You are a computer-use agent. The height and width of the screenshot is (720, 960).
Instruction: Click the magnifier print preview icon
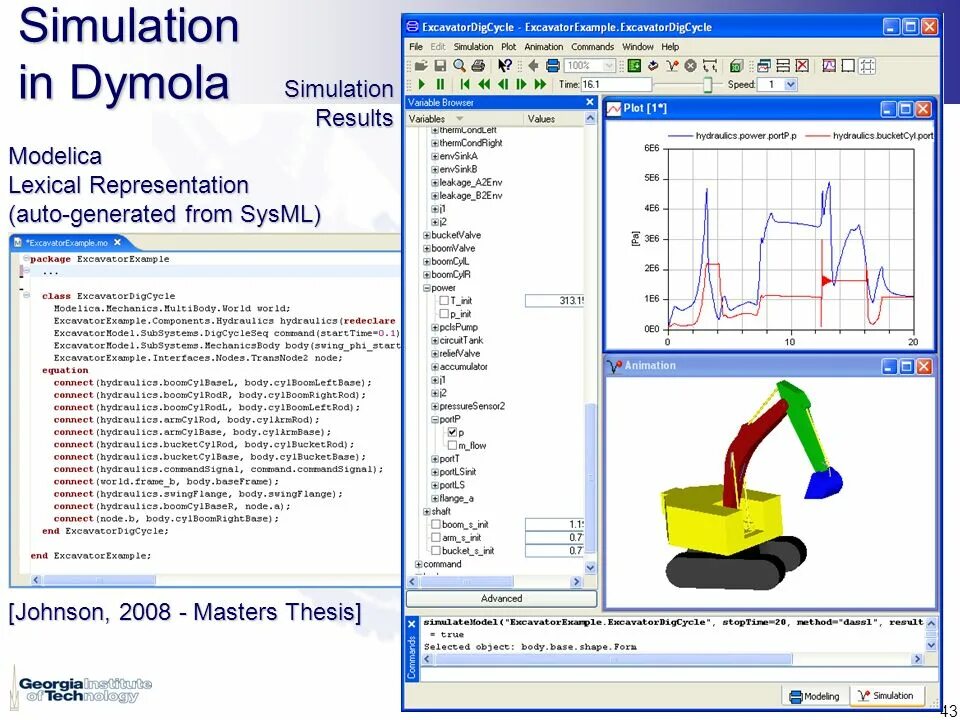(459, 66)
